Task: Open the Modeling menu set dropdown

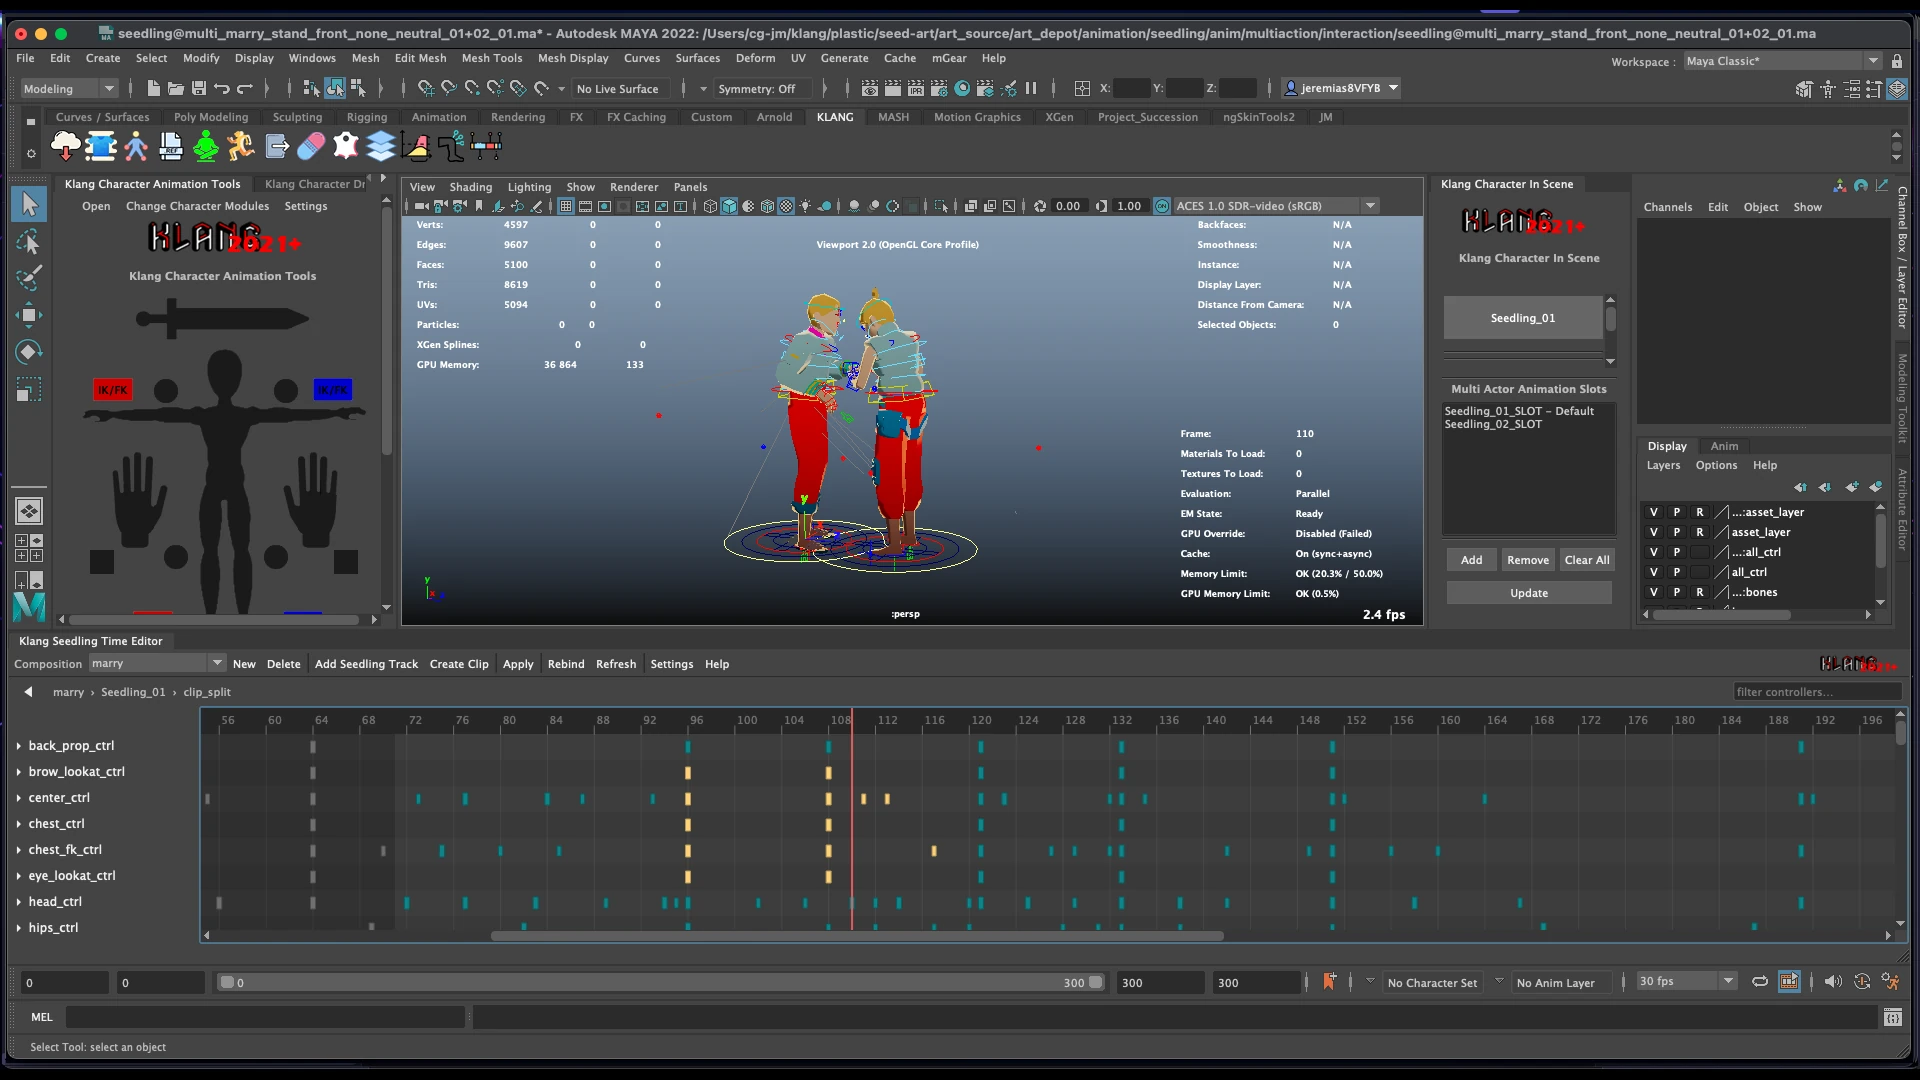Action: pos(69,89)
